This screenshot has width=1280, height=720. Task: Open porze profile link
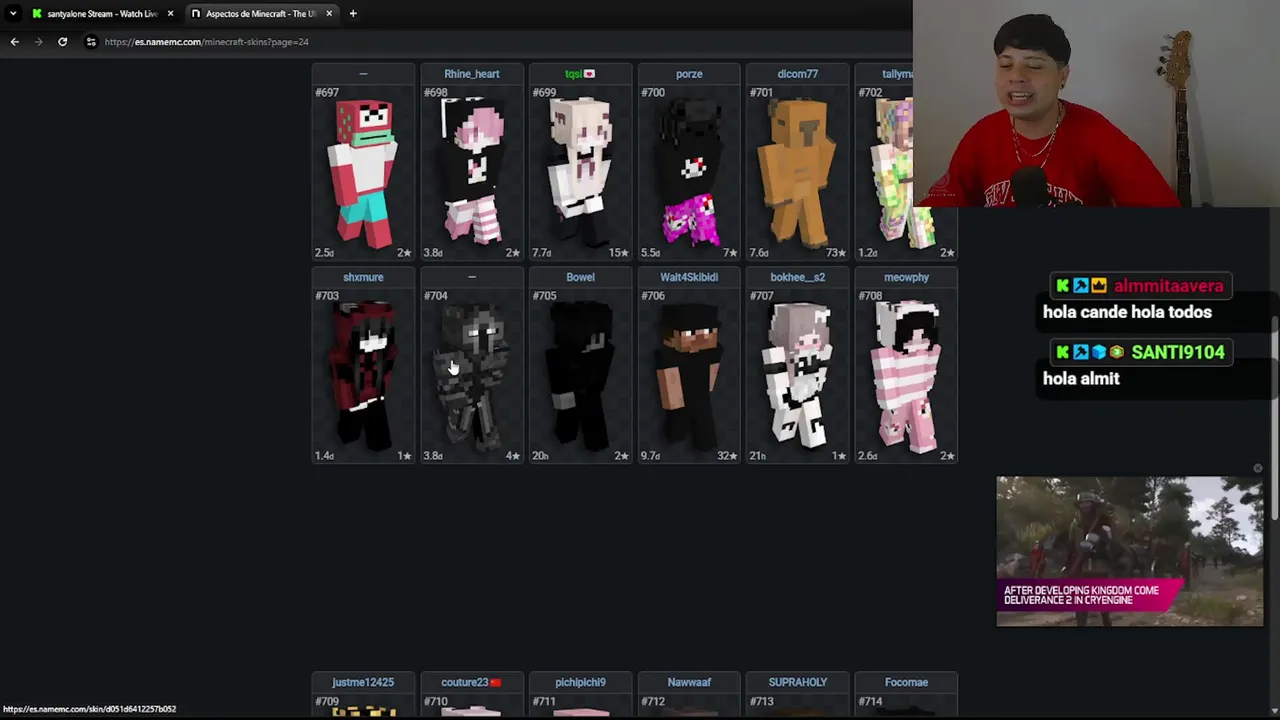coord(689,74)
